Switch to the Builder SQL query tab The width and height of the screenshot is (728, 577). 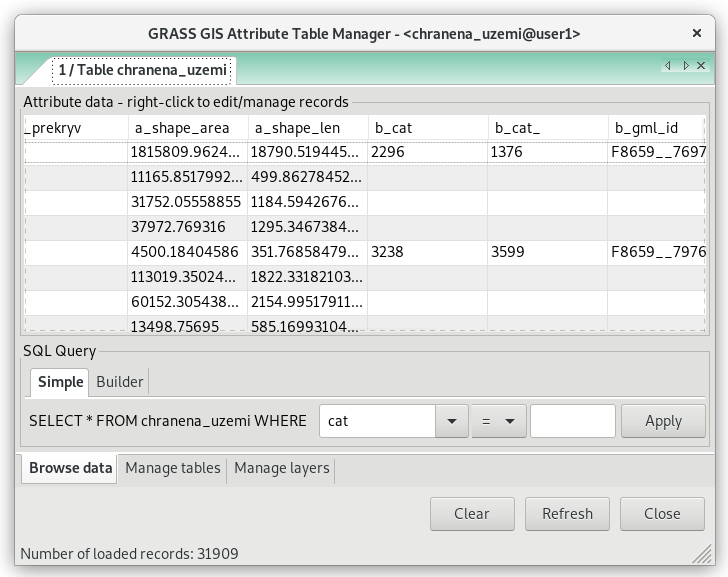click(x=119, y=382)
